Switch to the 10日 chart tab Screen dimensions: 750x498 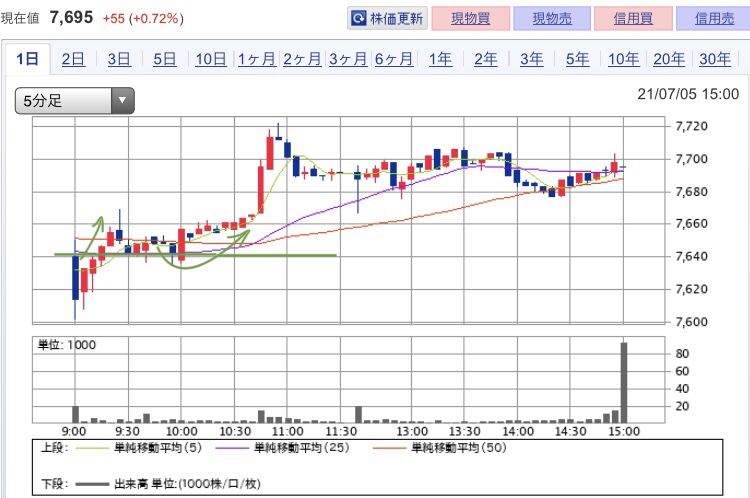(x=210, y=59)
